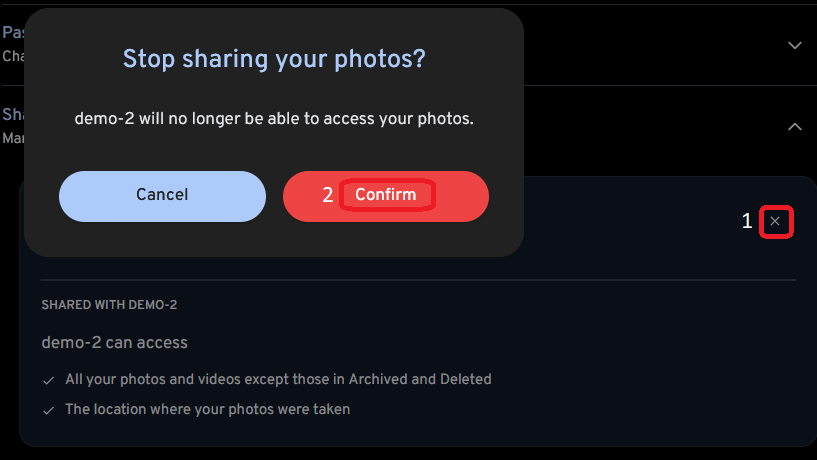Viewport: 817px width, 460px height.
Task: Click checkmark beside photos and videos access
Action: click(48, 380)
